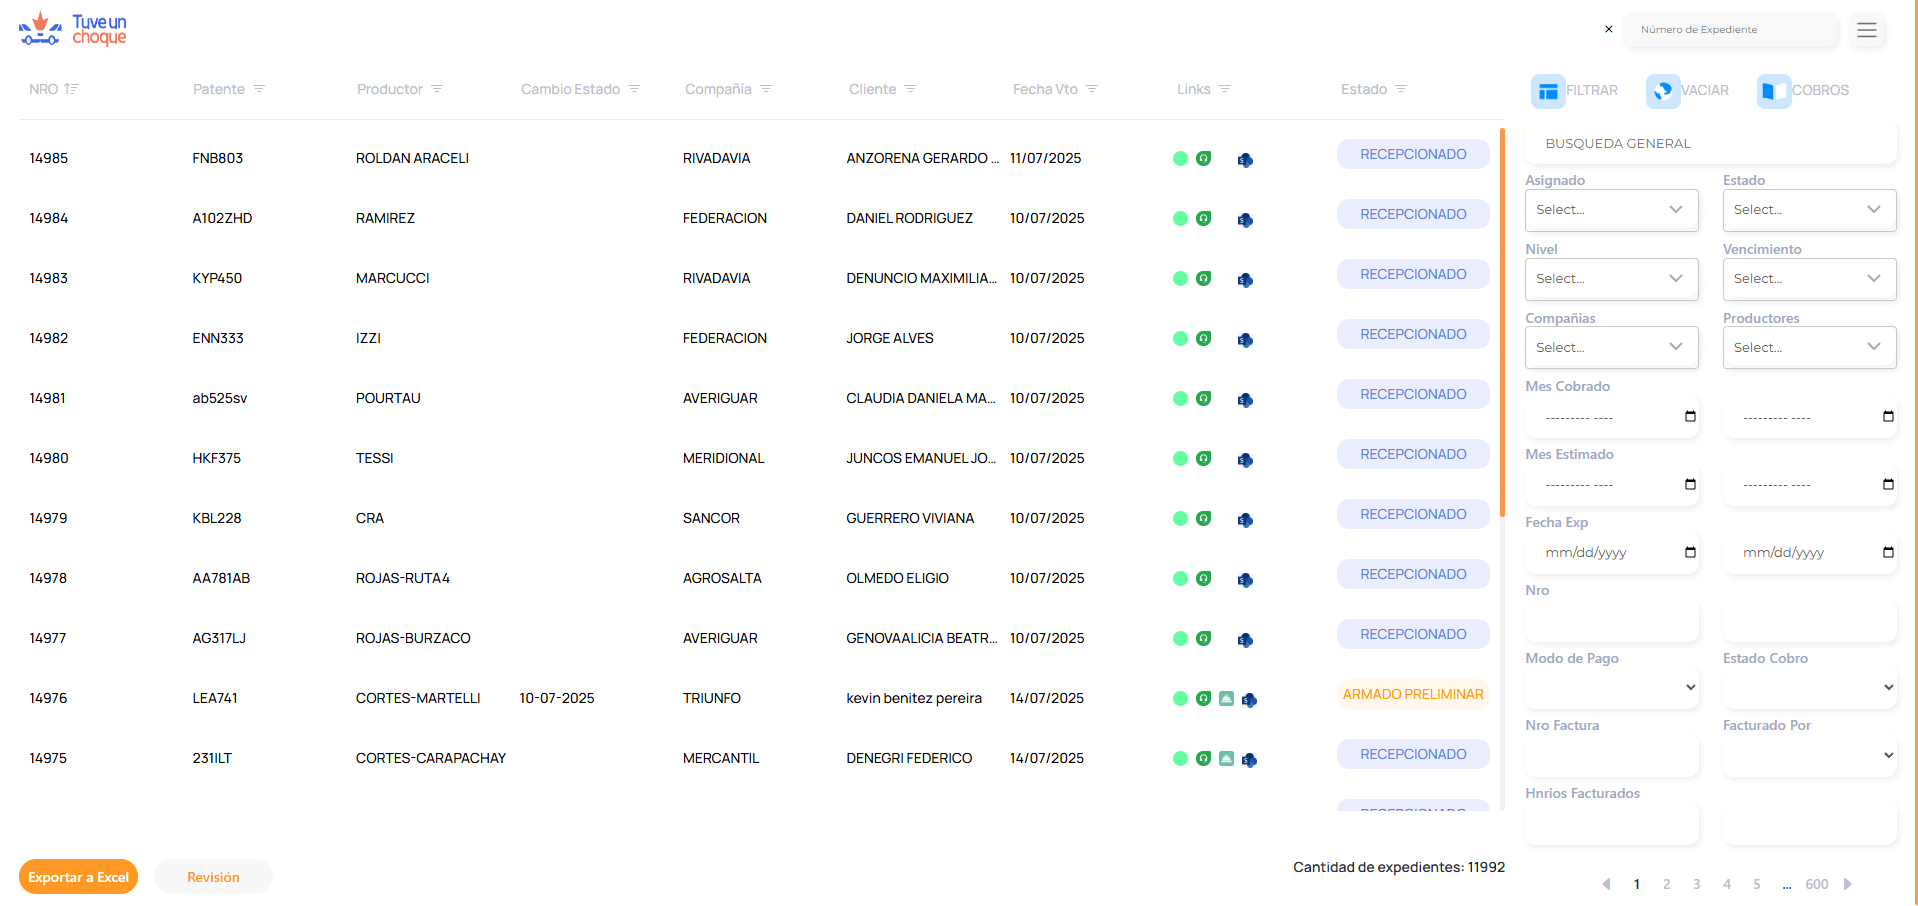The image size is (1918, 906).
Task: Expand the Asignado select dropdown
Action: tap(1611, 210)
